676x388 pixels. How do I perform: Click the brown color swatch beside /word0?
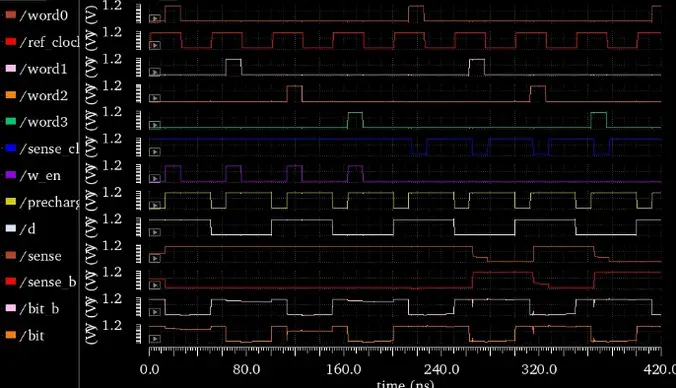[x=11, y=15]
